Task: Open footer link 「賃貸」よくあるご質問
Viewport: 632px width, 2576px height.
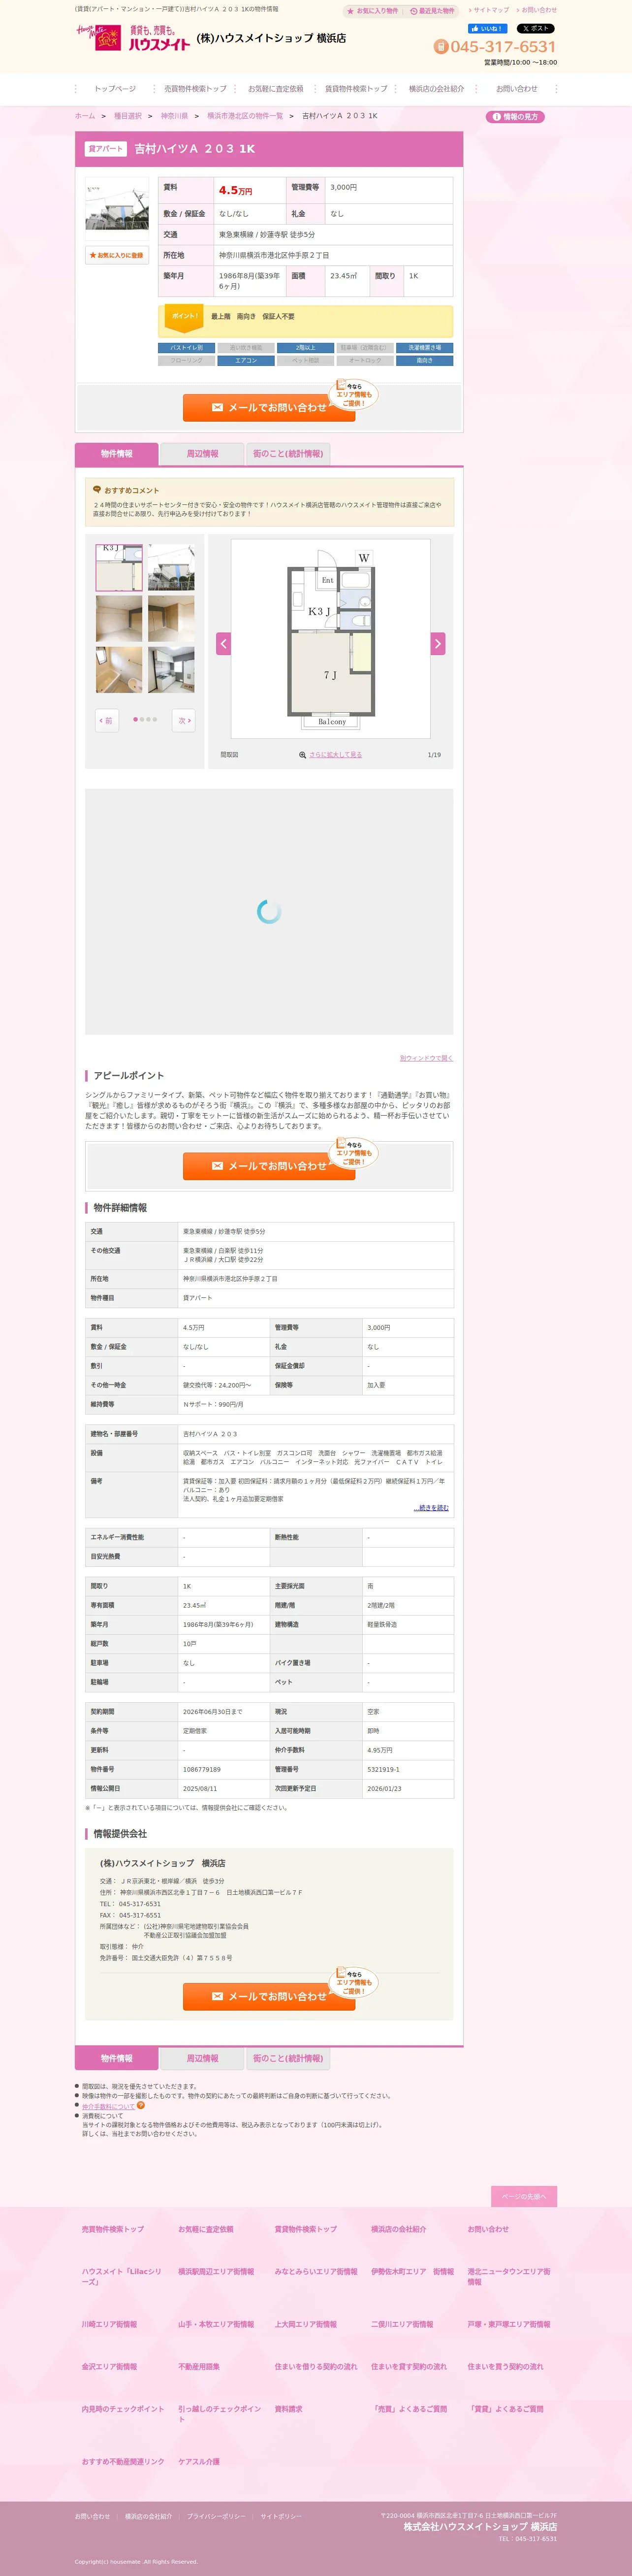Action: (x=506, y=2409)
